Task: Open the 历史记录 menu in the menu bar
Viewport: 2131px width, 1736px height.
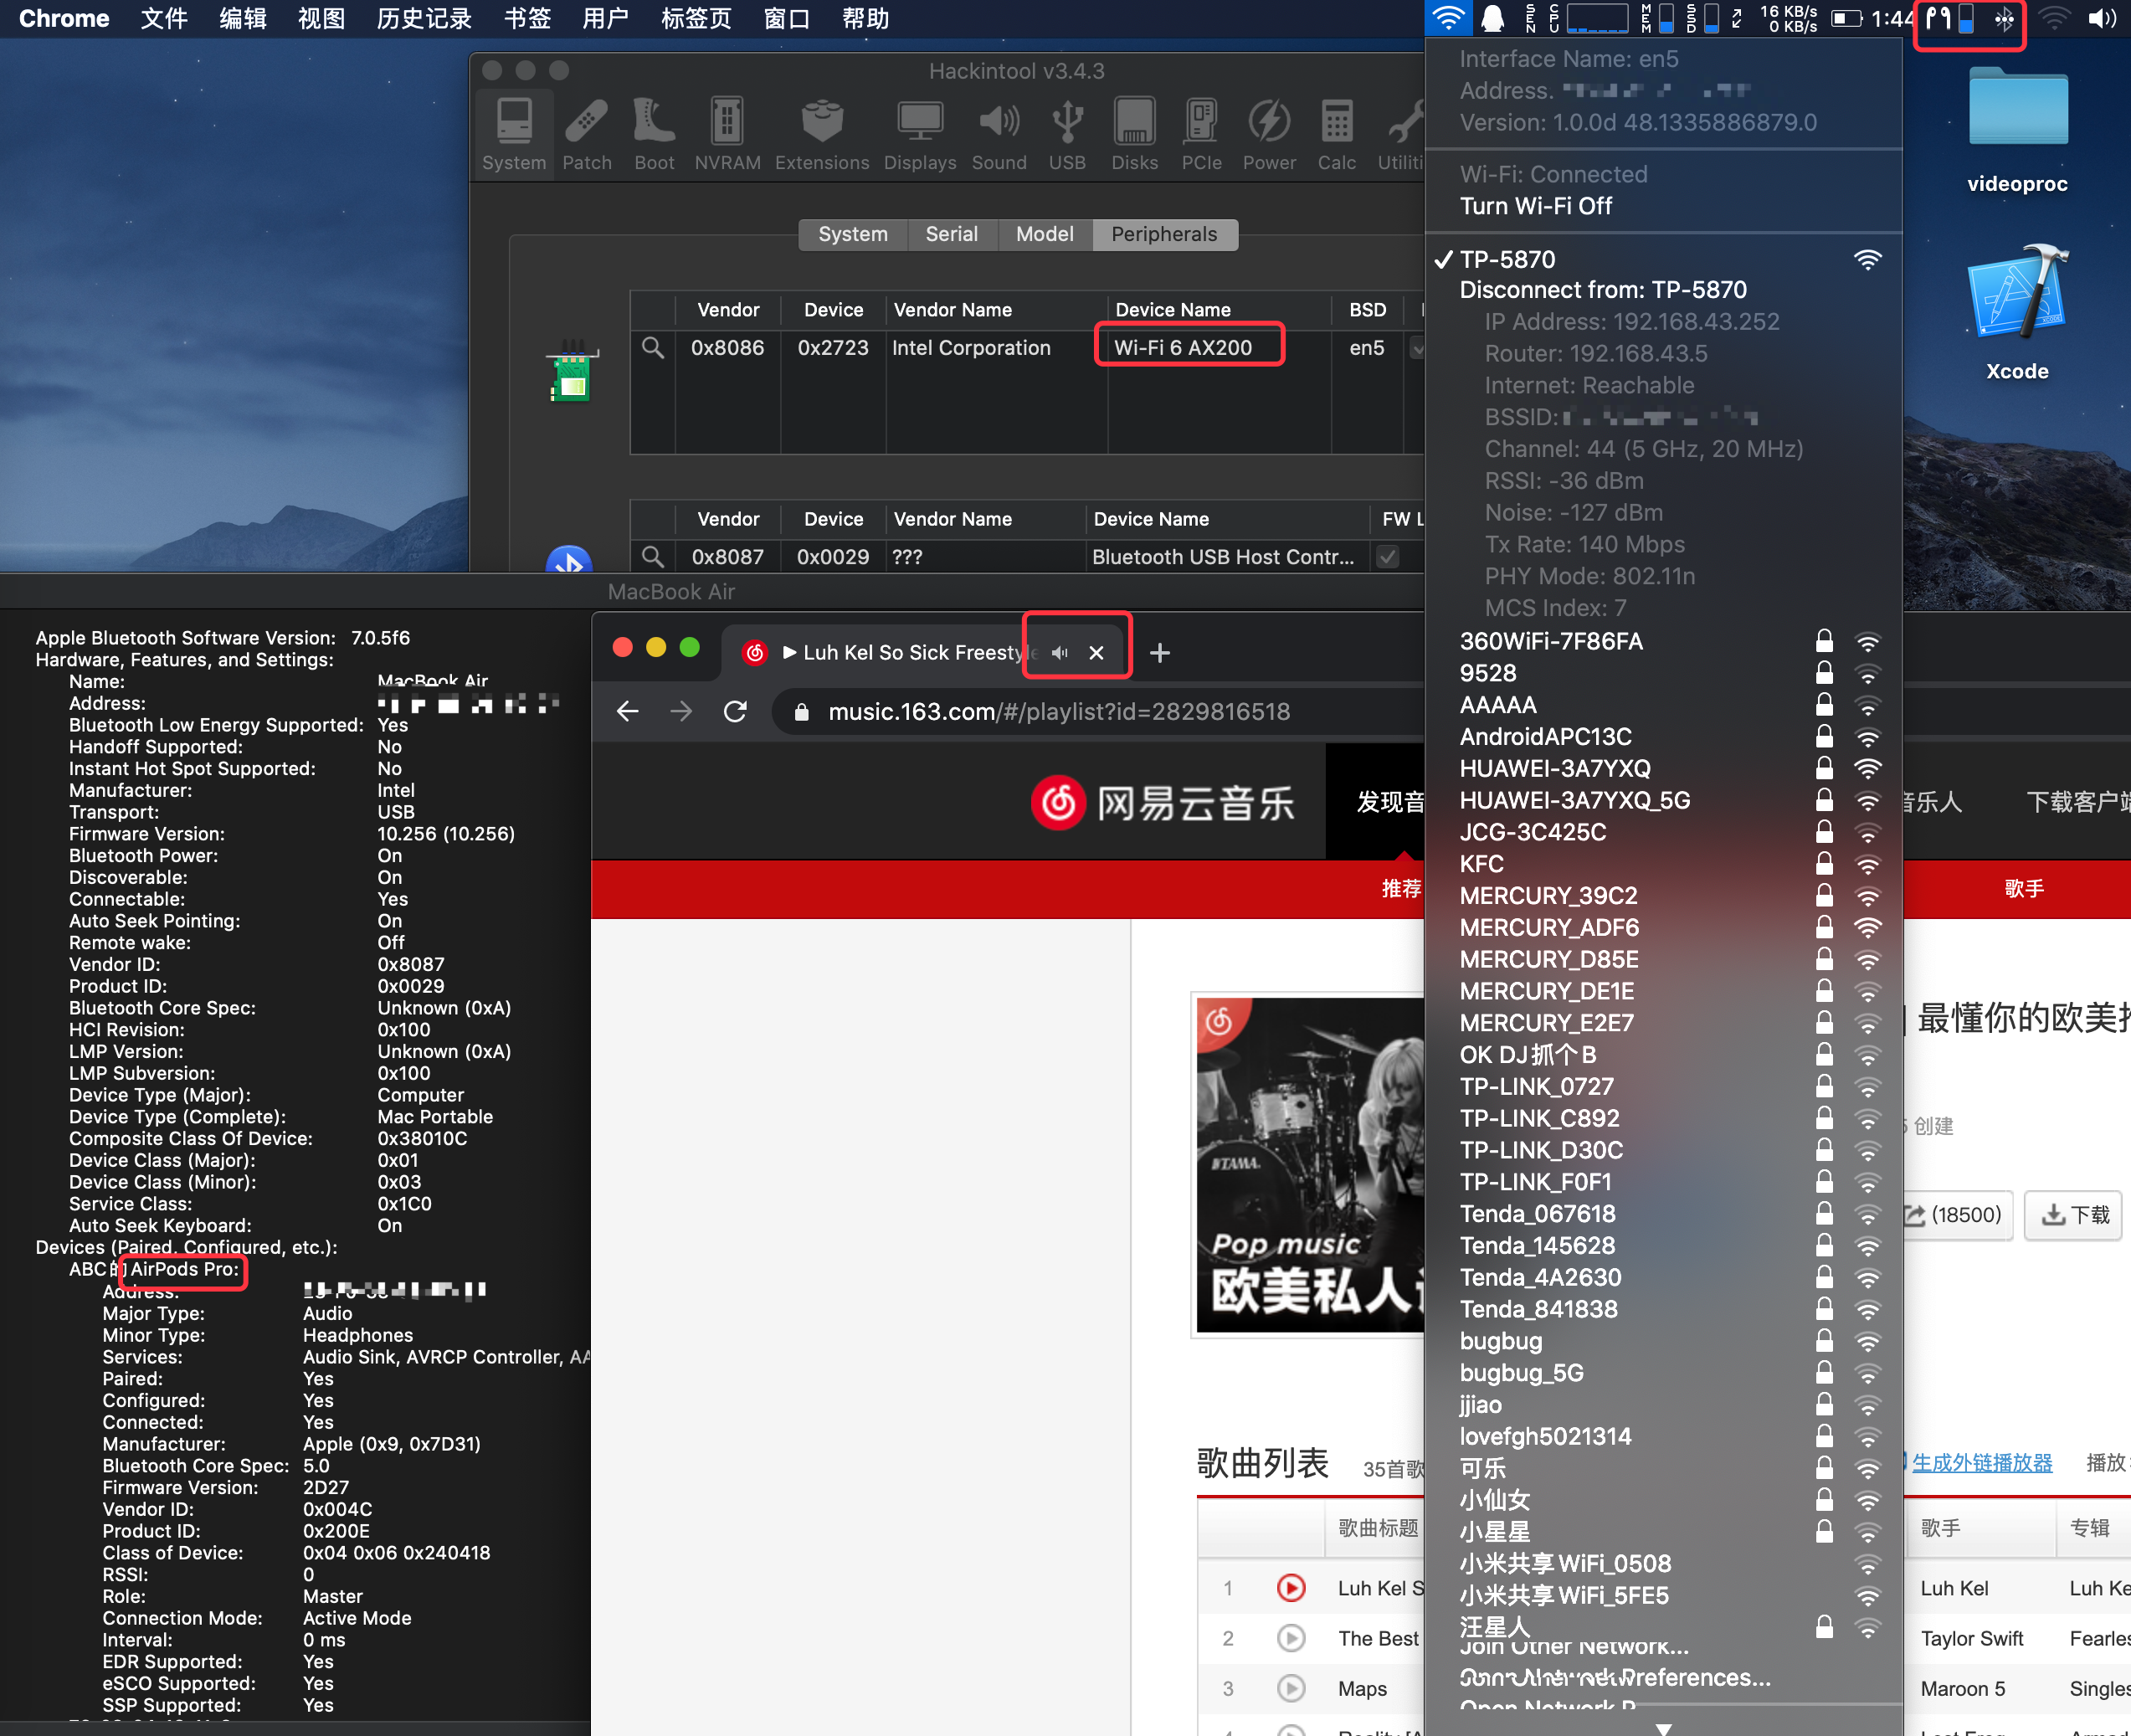Action: (x=424, y=18)
